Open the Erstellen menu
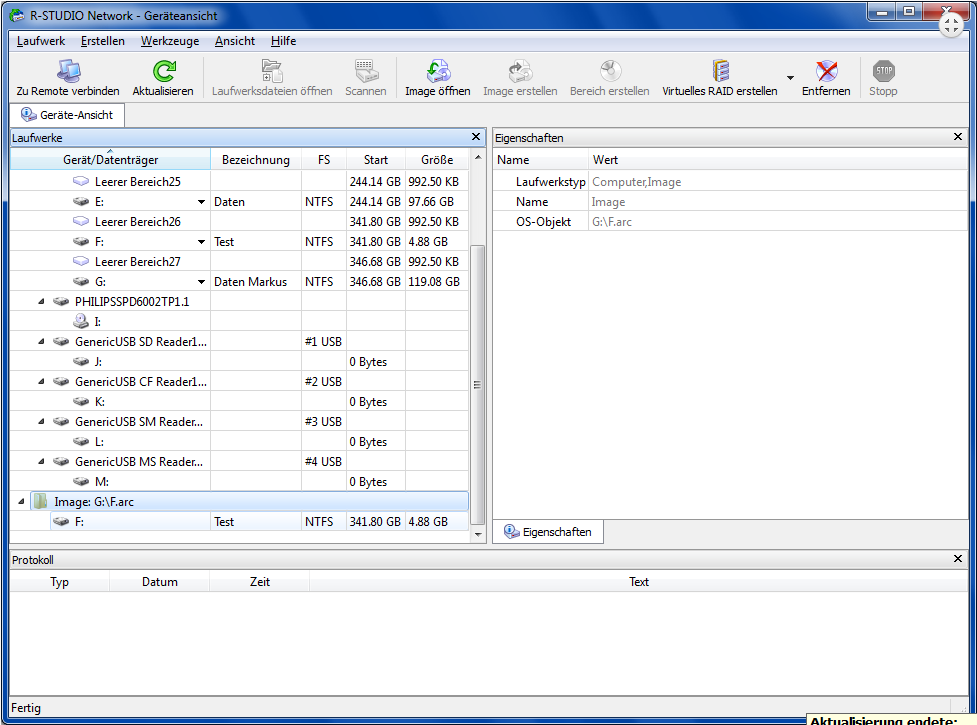Image resolution: width=977 pixels, height=725 pixels. 103,41
